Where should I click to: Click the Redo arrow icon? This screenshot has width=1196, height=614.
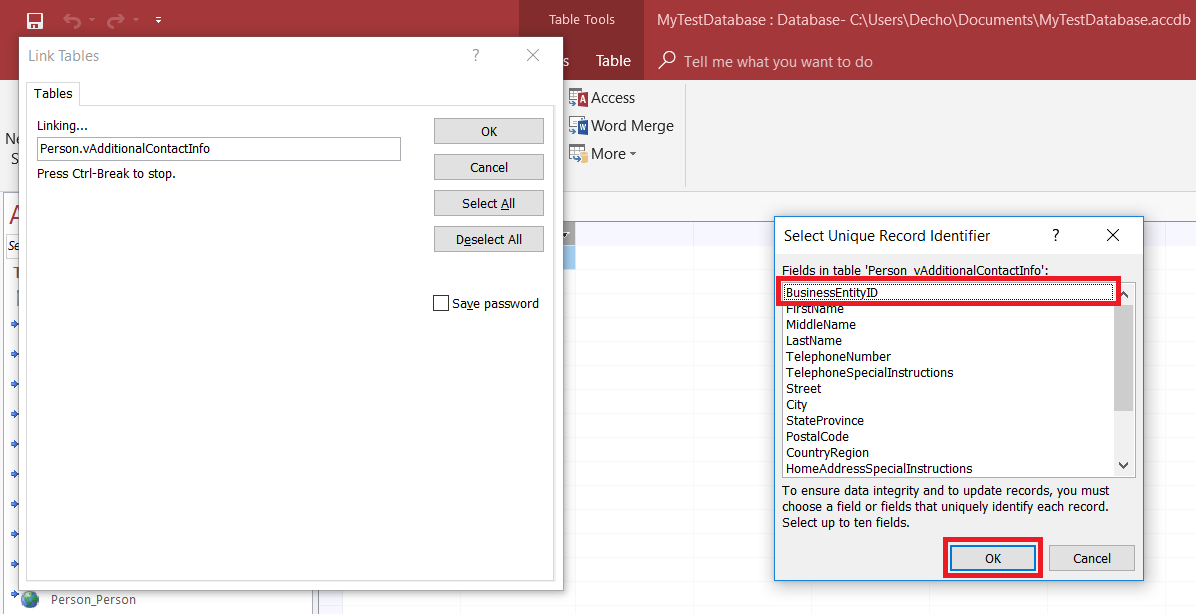pos(115,20)
